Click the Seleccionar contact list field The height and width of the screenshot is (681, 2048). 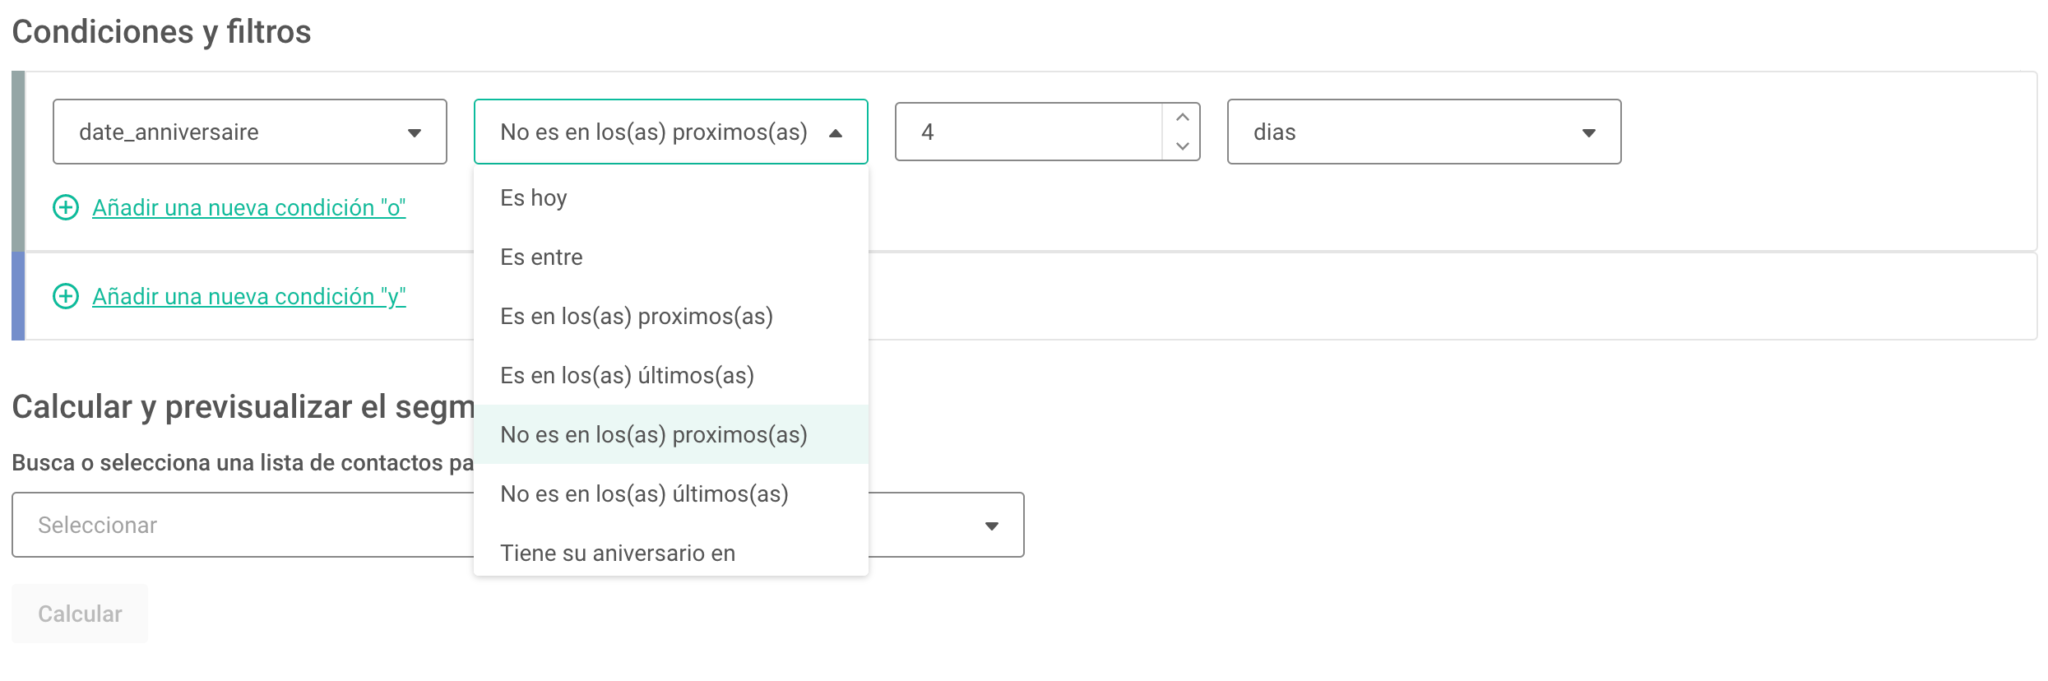click(518, 525)
